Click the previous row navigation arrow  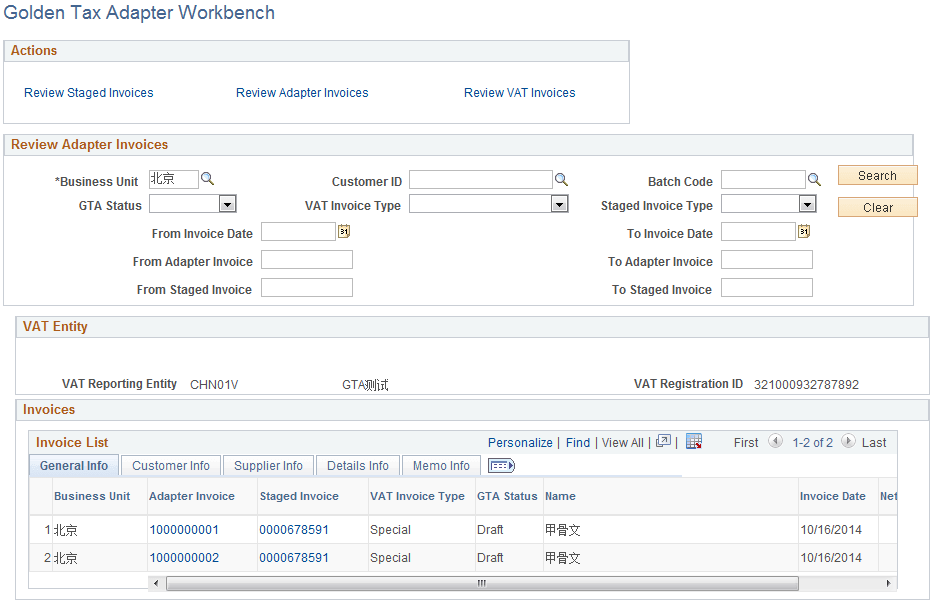coord(776,441)
